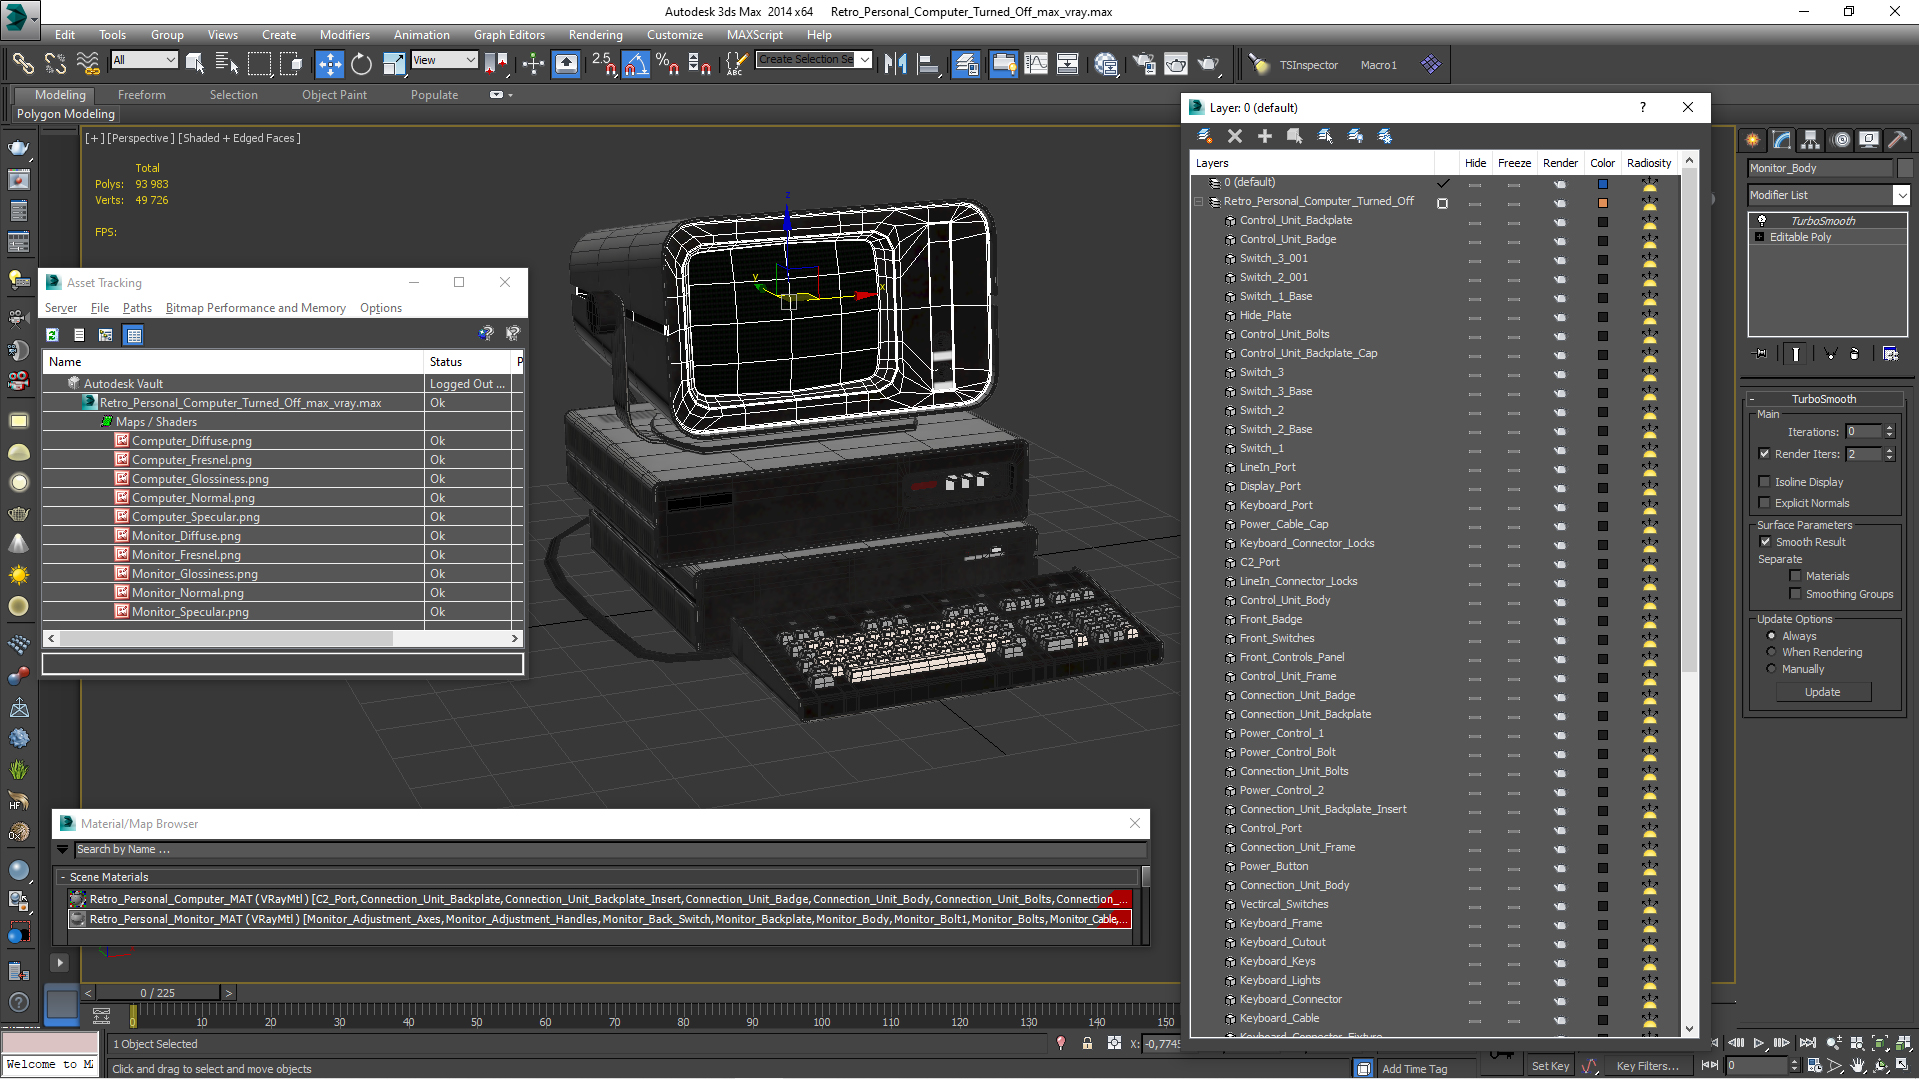
Task: Switch to the Freeform ribbon tab
Action: [141, 95]
